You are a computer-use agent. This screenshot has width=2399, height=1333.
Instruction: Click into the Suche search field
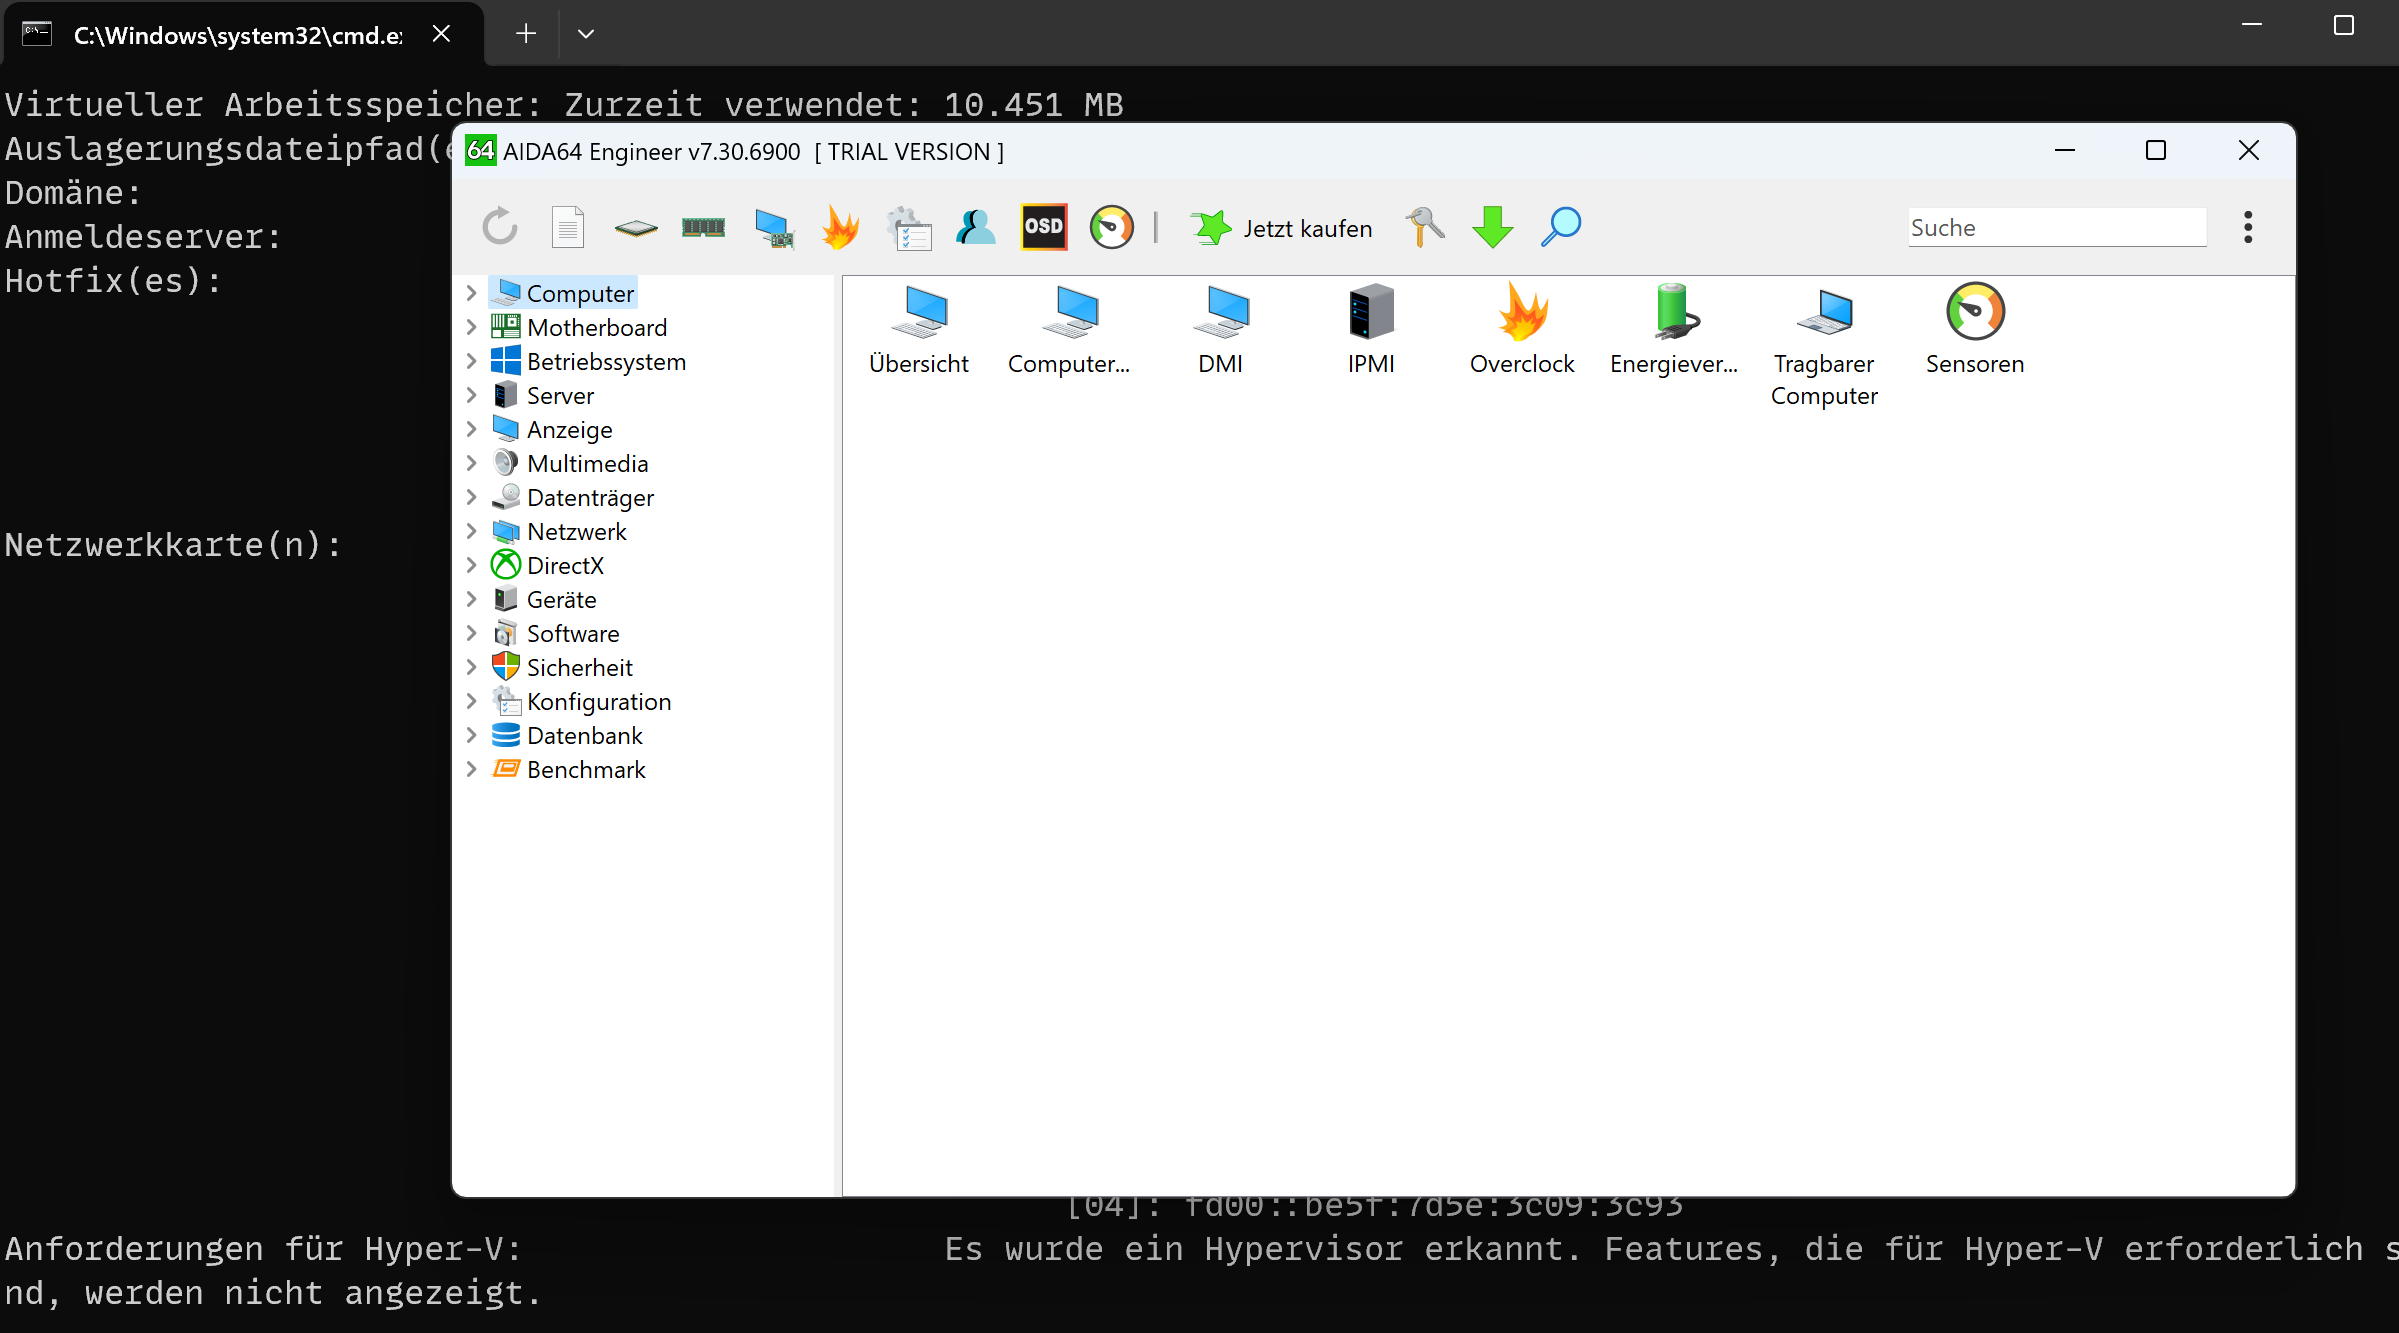point(2056,228)
